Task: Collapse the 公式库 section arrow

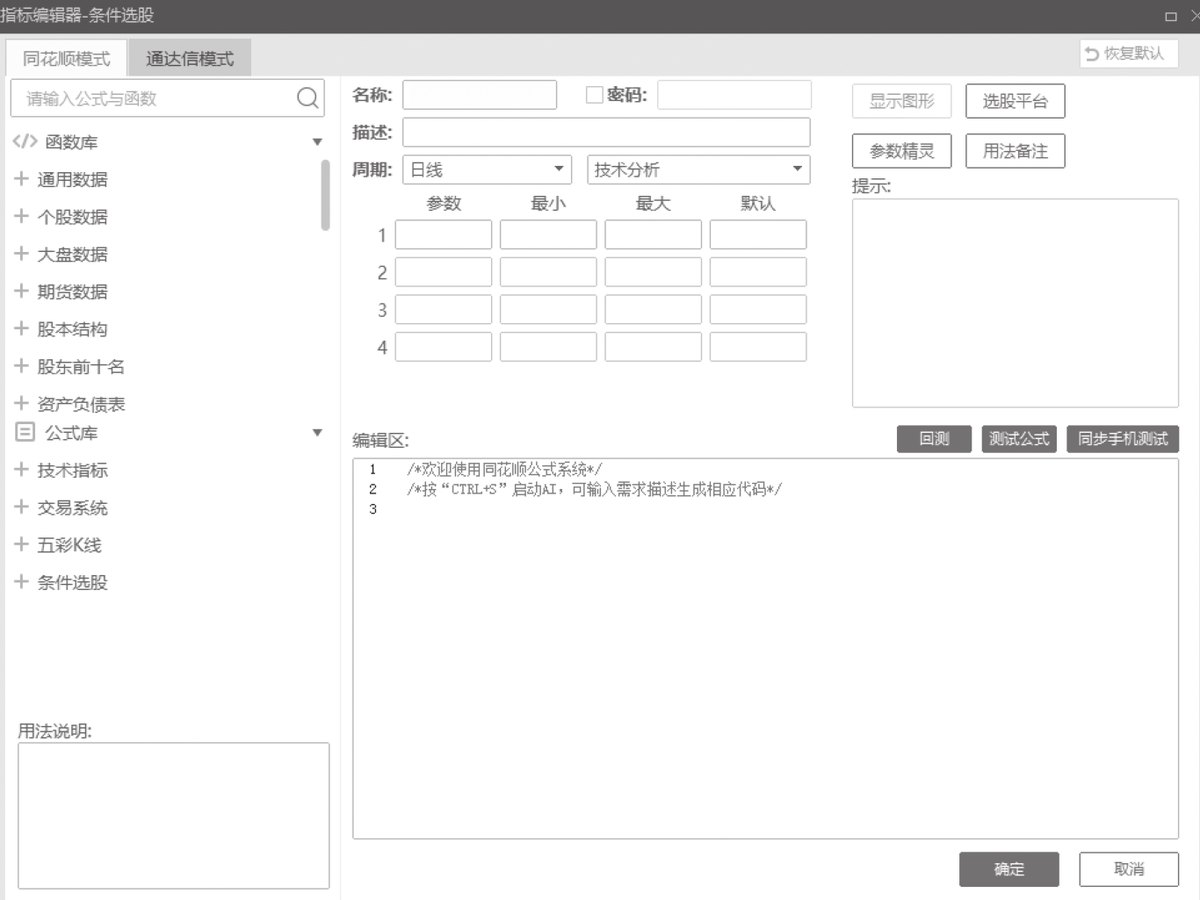Action: 318,433
